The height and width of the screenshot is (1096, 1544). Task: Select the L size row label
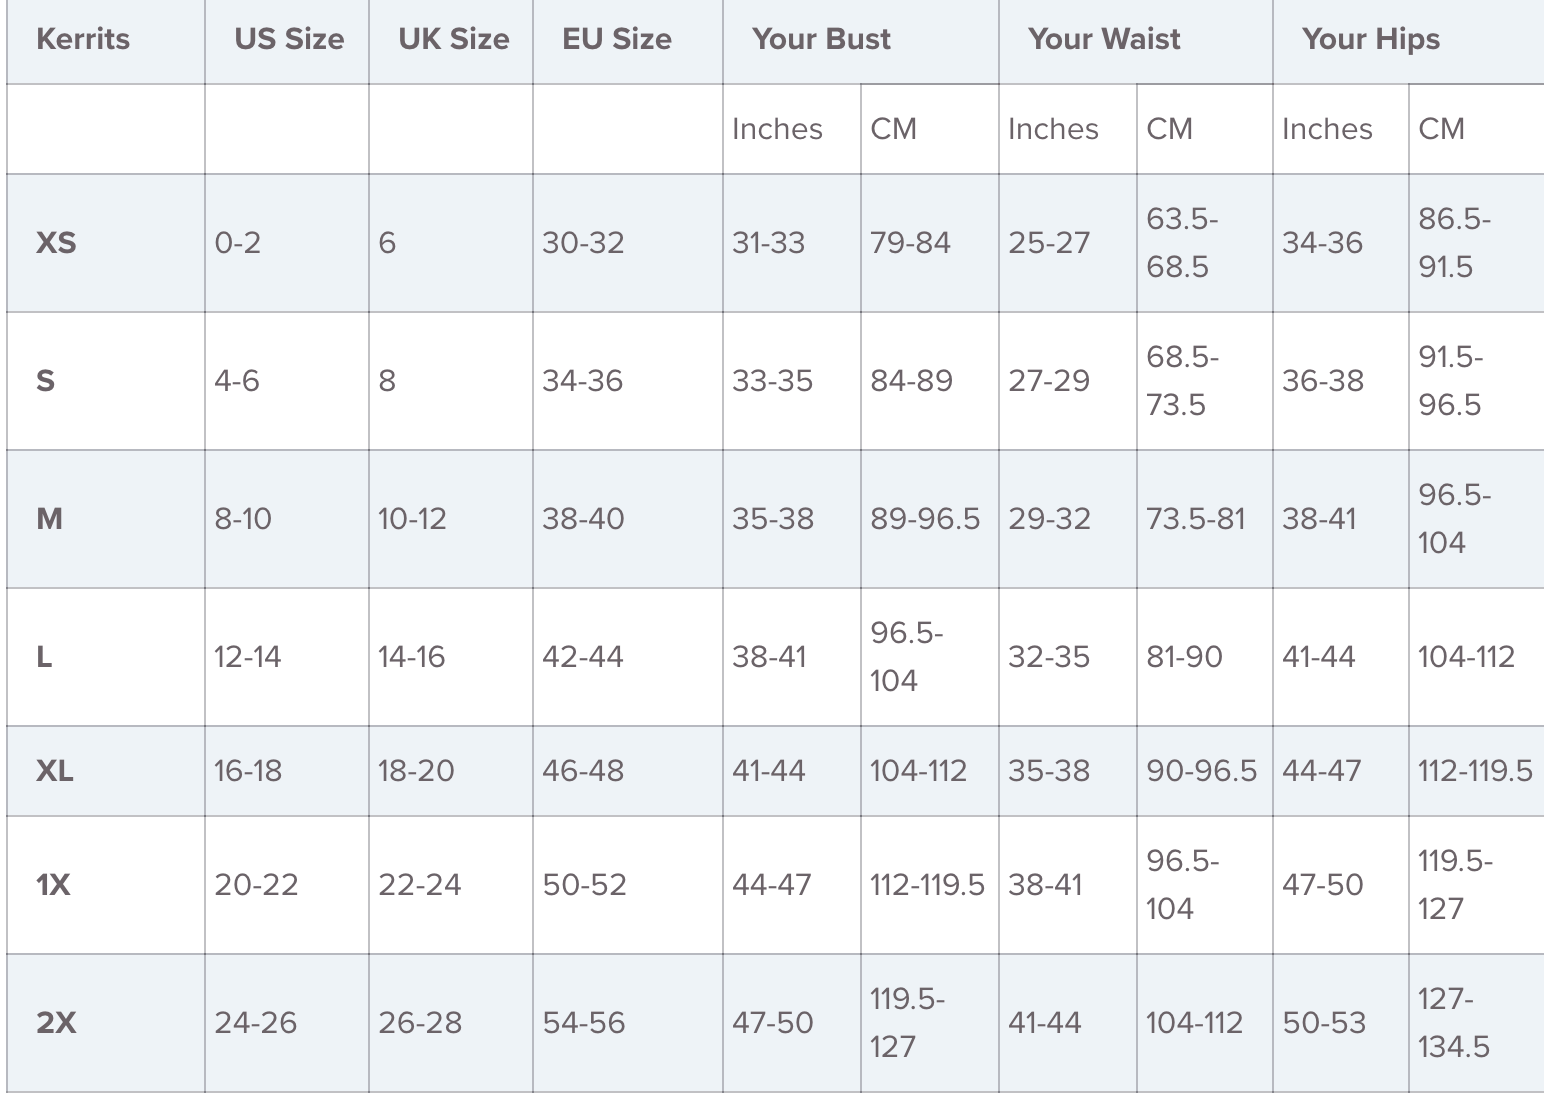pos(44,657)
